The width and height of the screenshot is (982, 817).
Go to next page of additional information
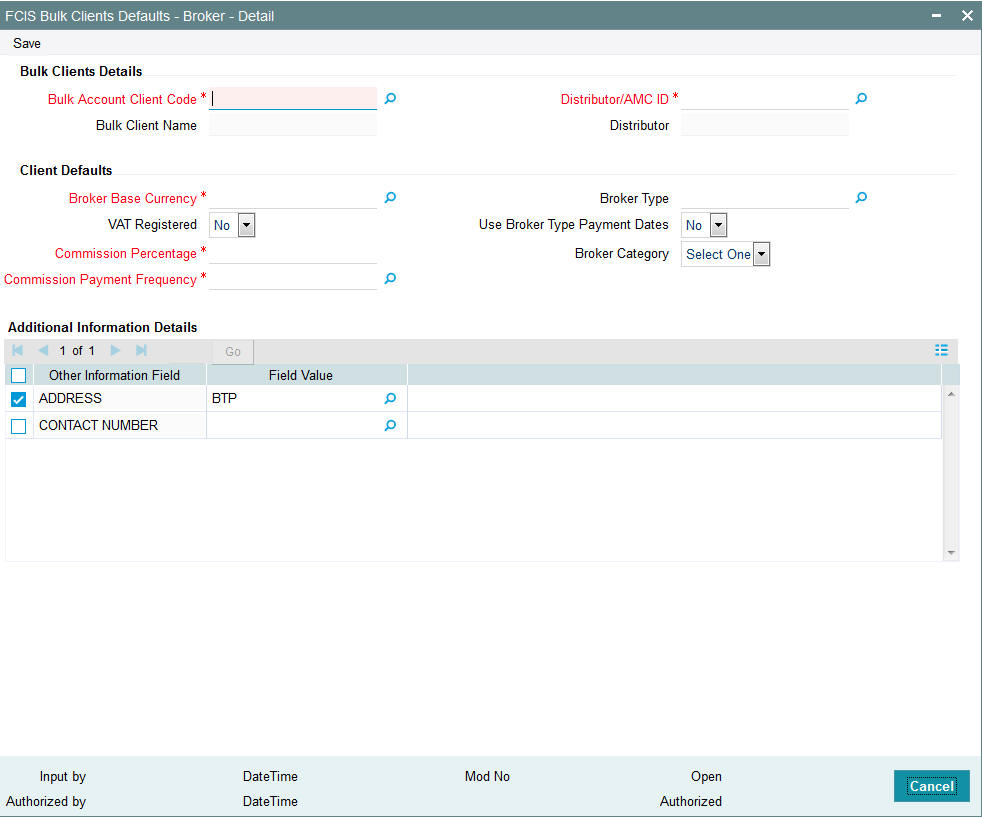(115, 351)
